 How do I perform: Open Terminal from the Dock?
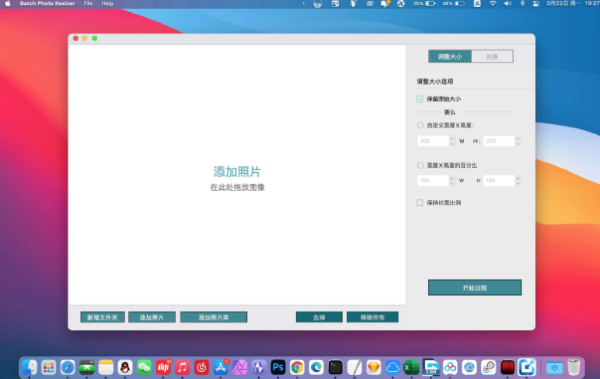[336, 368]
